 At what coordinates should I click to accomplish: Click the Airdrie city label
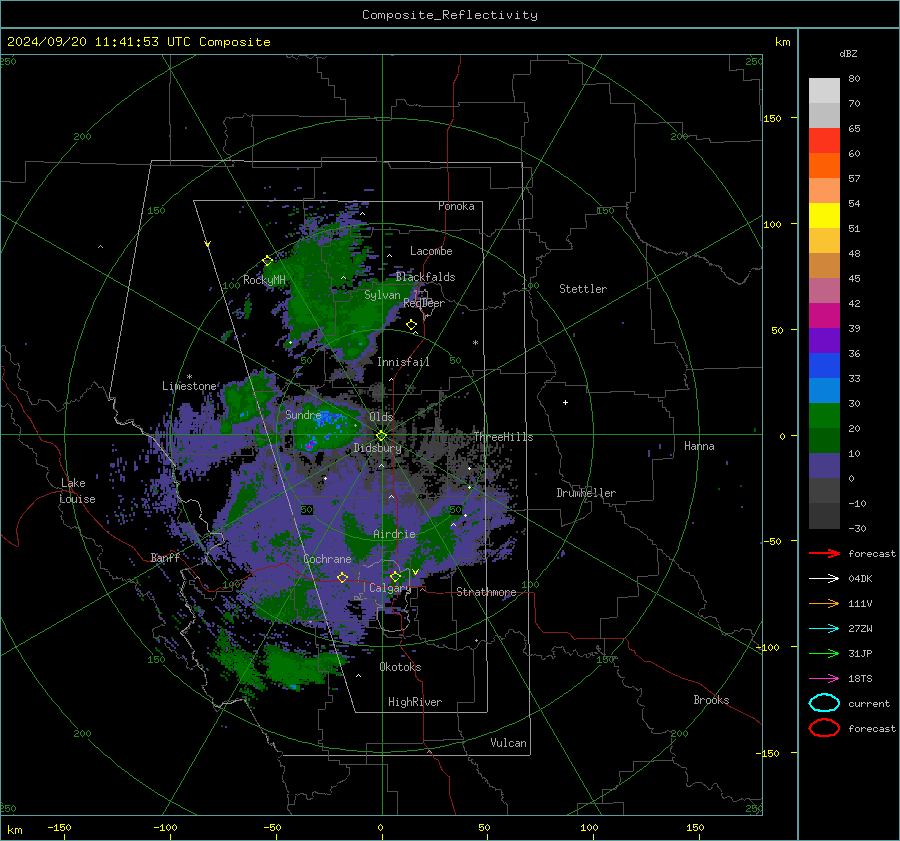[x=394, y=534]
